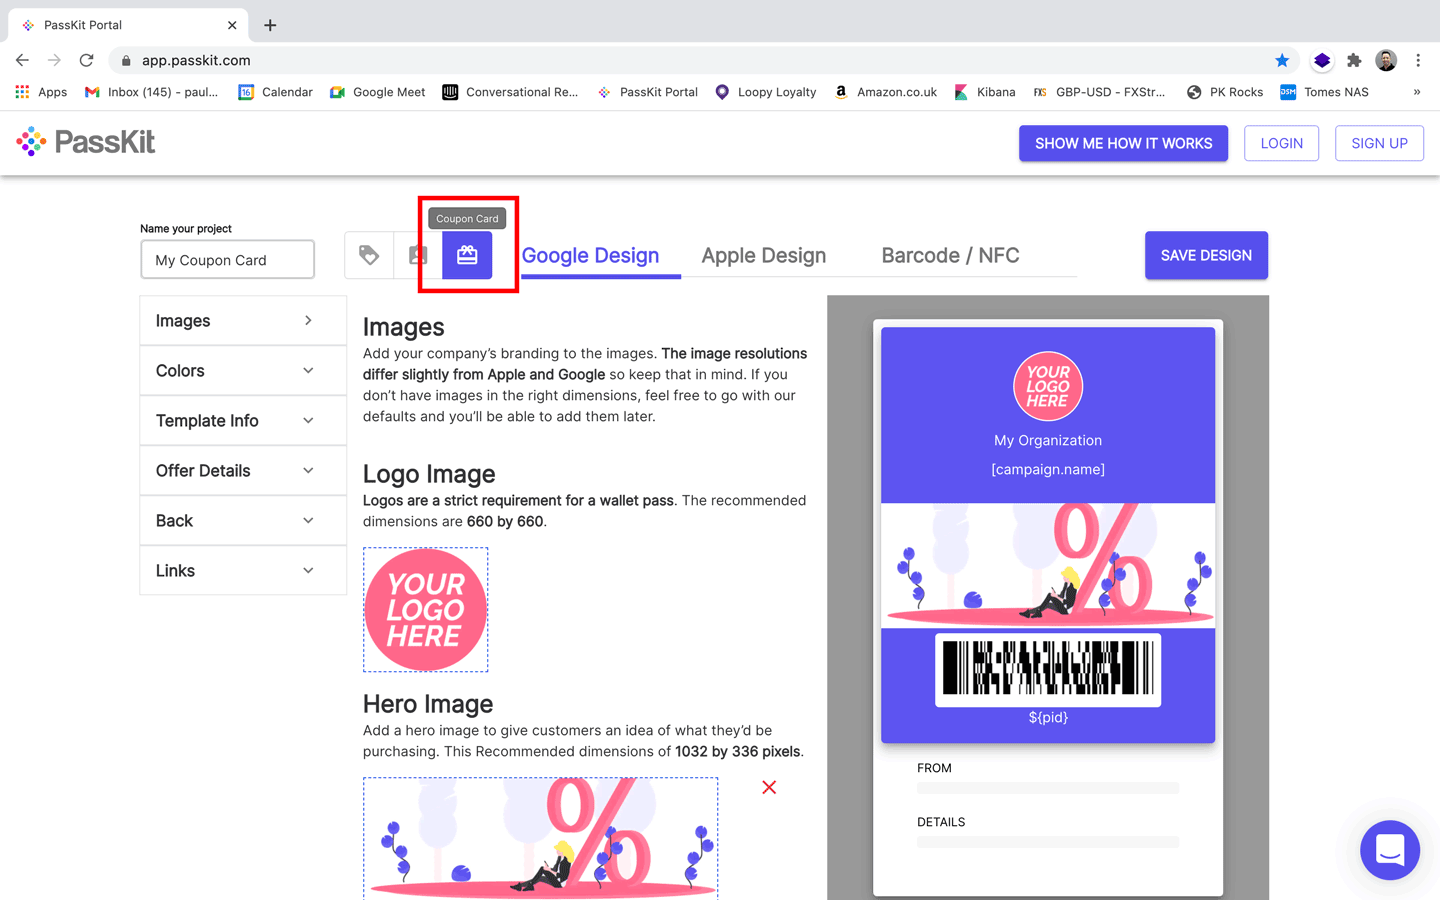This screenshot has height=900, width=1440.
Task: Open GBP-USD FXStreet bookmark
Action: pos(1099,92)
